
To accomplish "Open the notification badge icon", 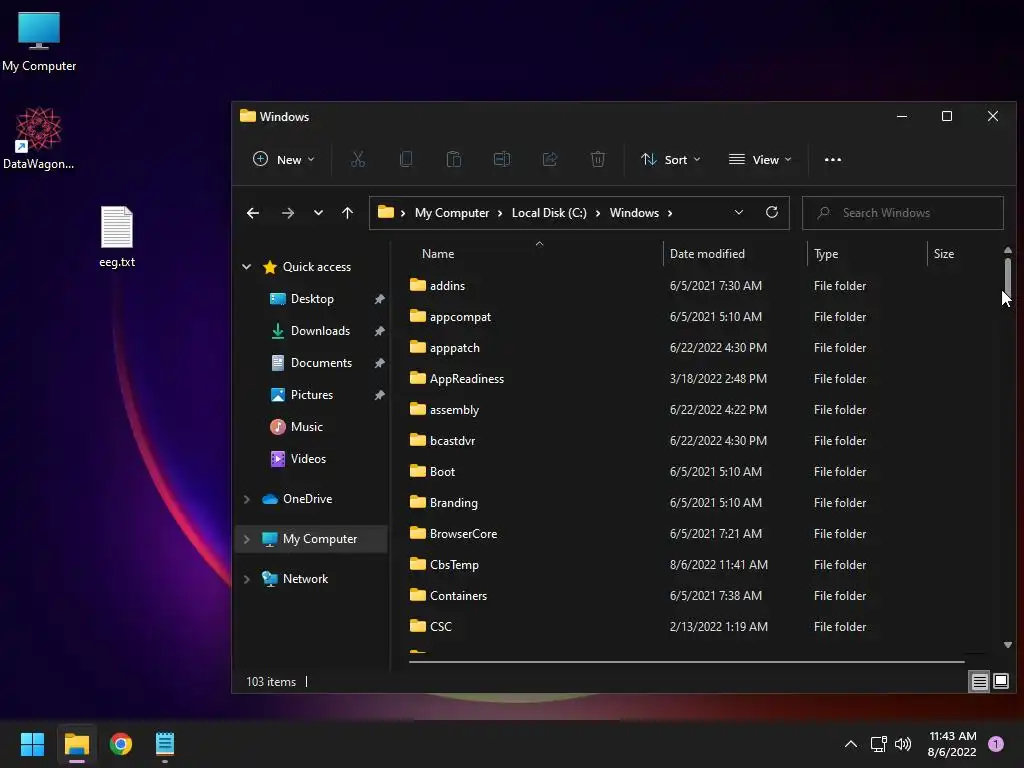I will (x=995, y=744).
